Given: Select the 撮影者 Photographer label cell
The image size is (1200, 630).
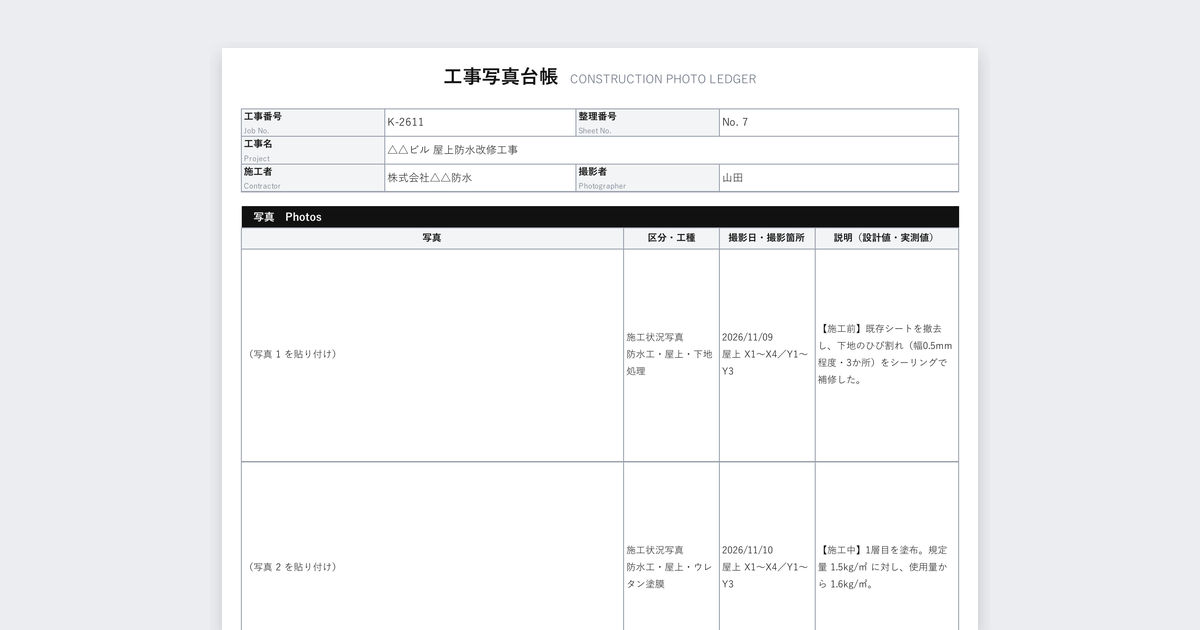Looking at the screenshot, I should coord(647,178).
